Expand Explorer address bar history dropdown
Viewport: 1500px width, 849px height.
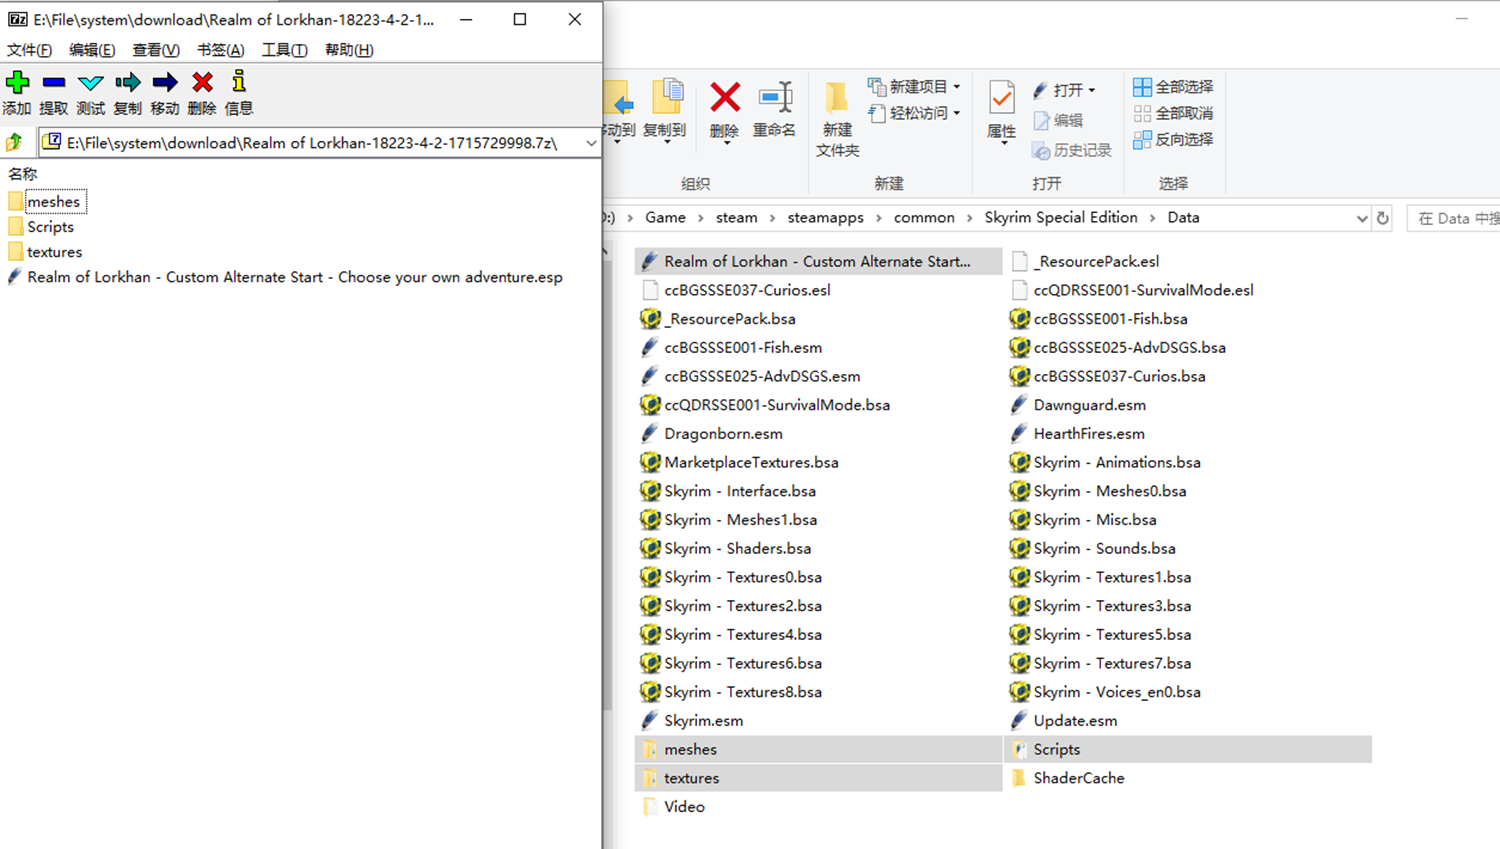(1361, 218)
